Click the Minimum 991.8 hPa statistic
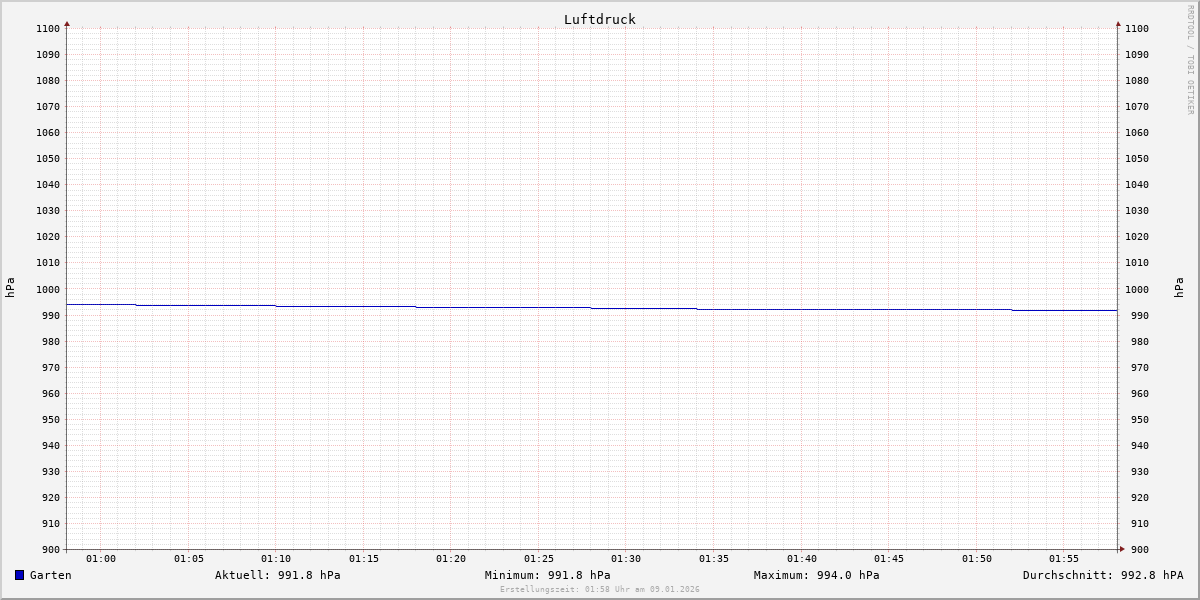 pos(547,575)
